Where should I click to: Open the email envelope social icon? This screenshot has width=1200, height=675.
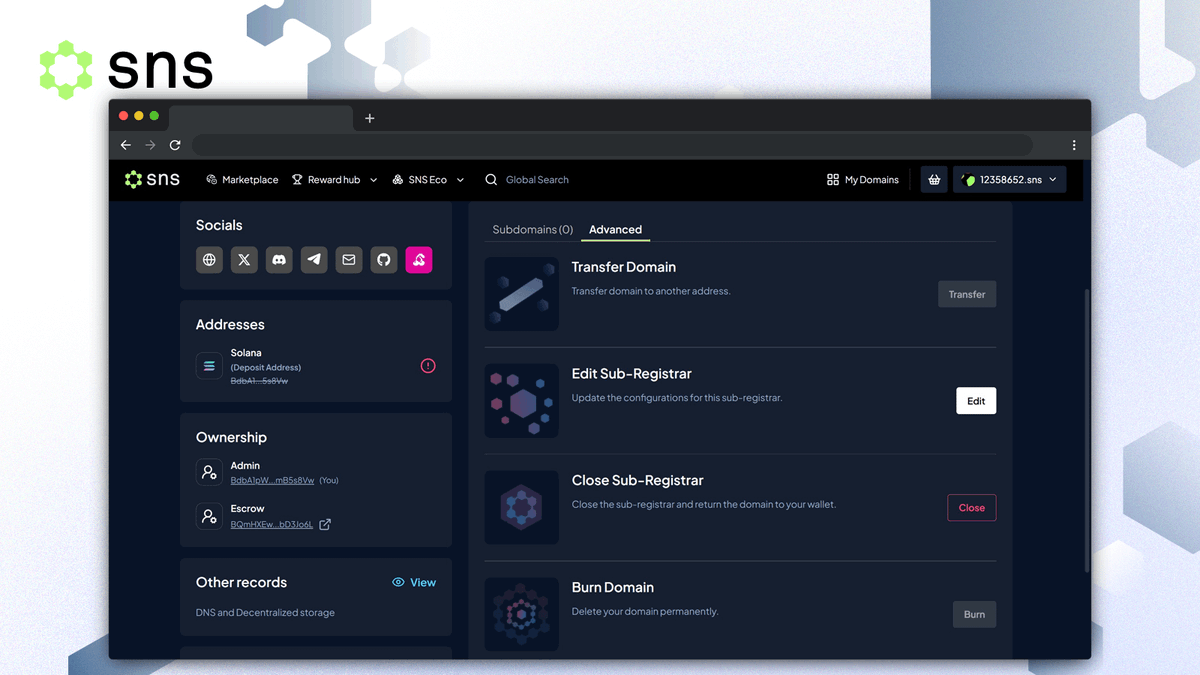(349, 260)
